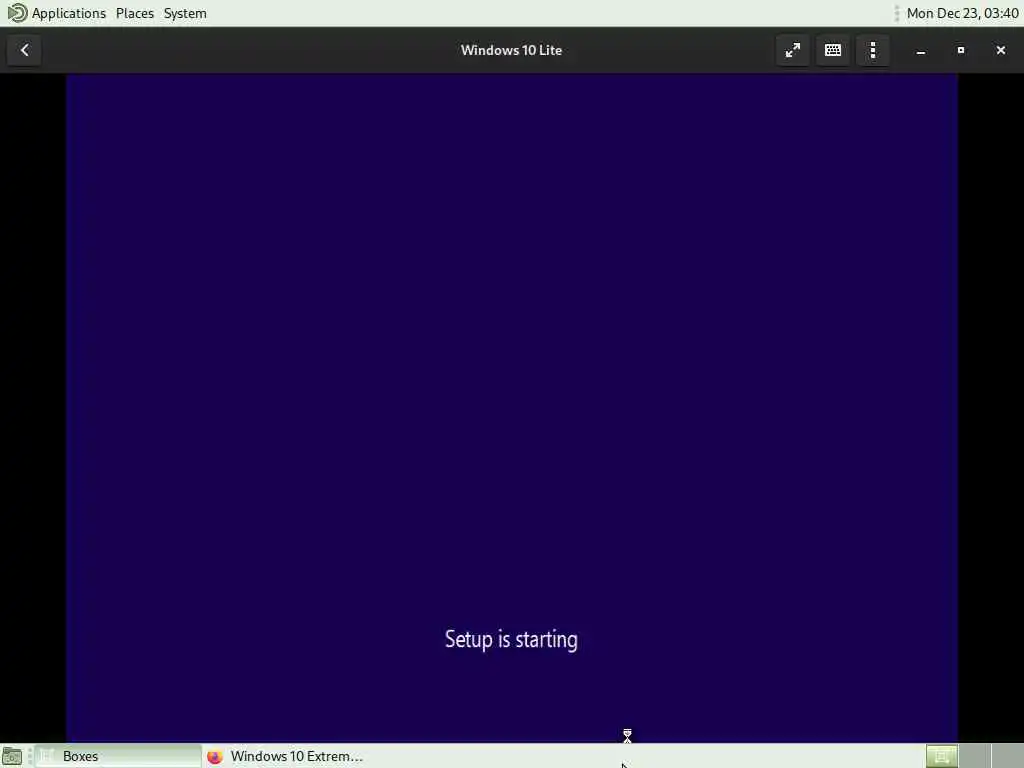This screenshot has width=1024, height=768.
Task: Select the first workspace in the switcher
Action: click(942, 756)
